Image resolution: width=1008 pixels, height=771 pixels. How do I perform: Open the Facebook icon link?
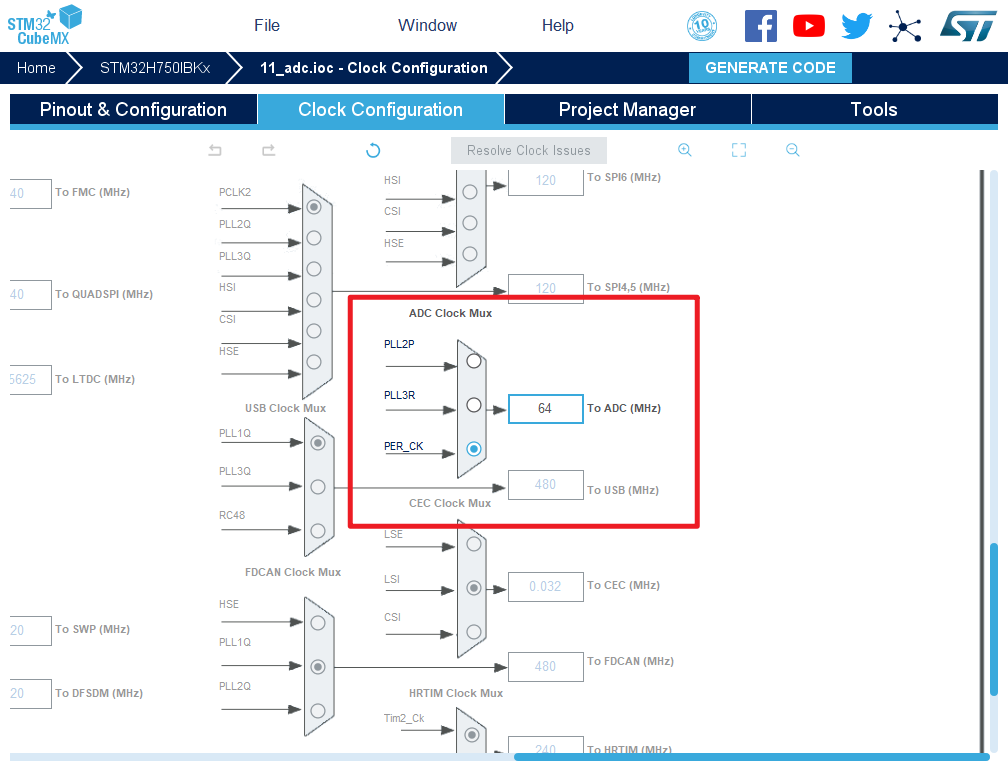pos(761,26)
